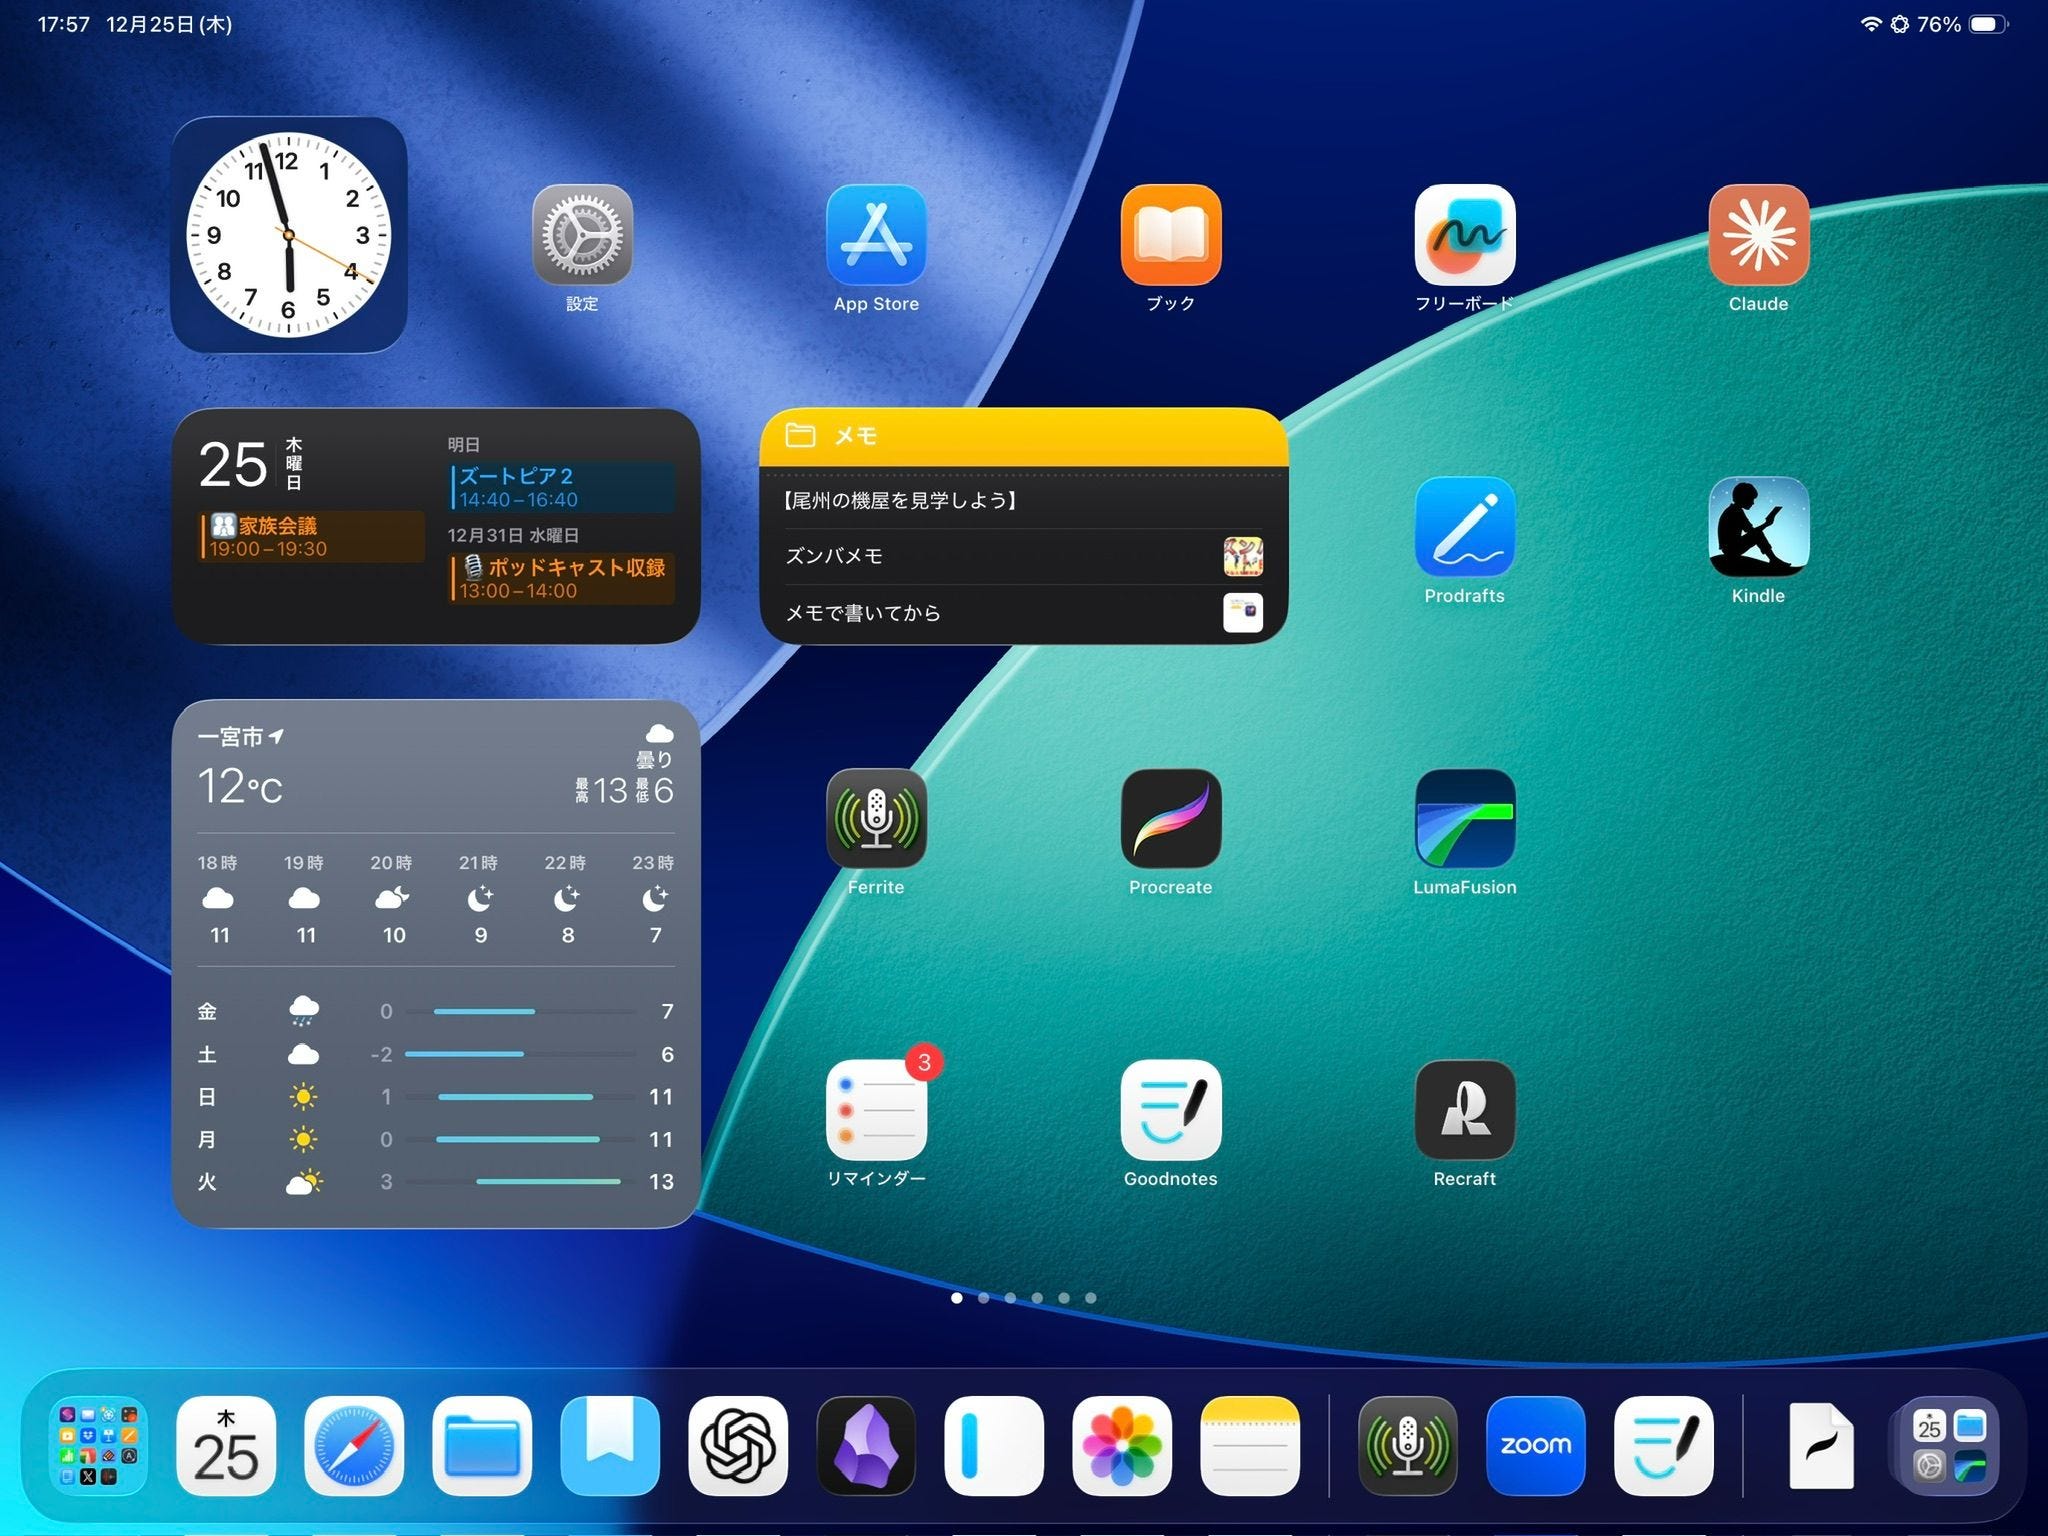Launch the Kindle app
The image size is (2048, 1536).
pos(1758,527)
